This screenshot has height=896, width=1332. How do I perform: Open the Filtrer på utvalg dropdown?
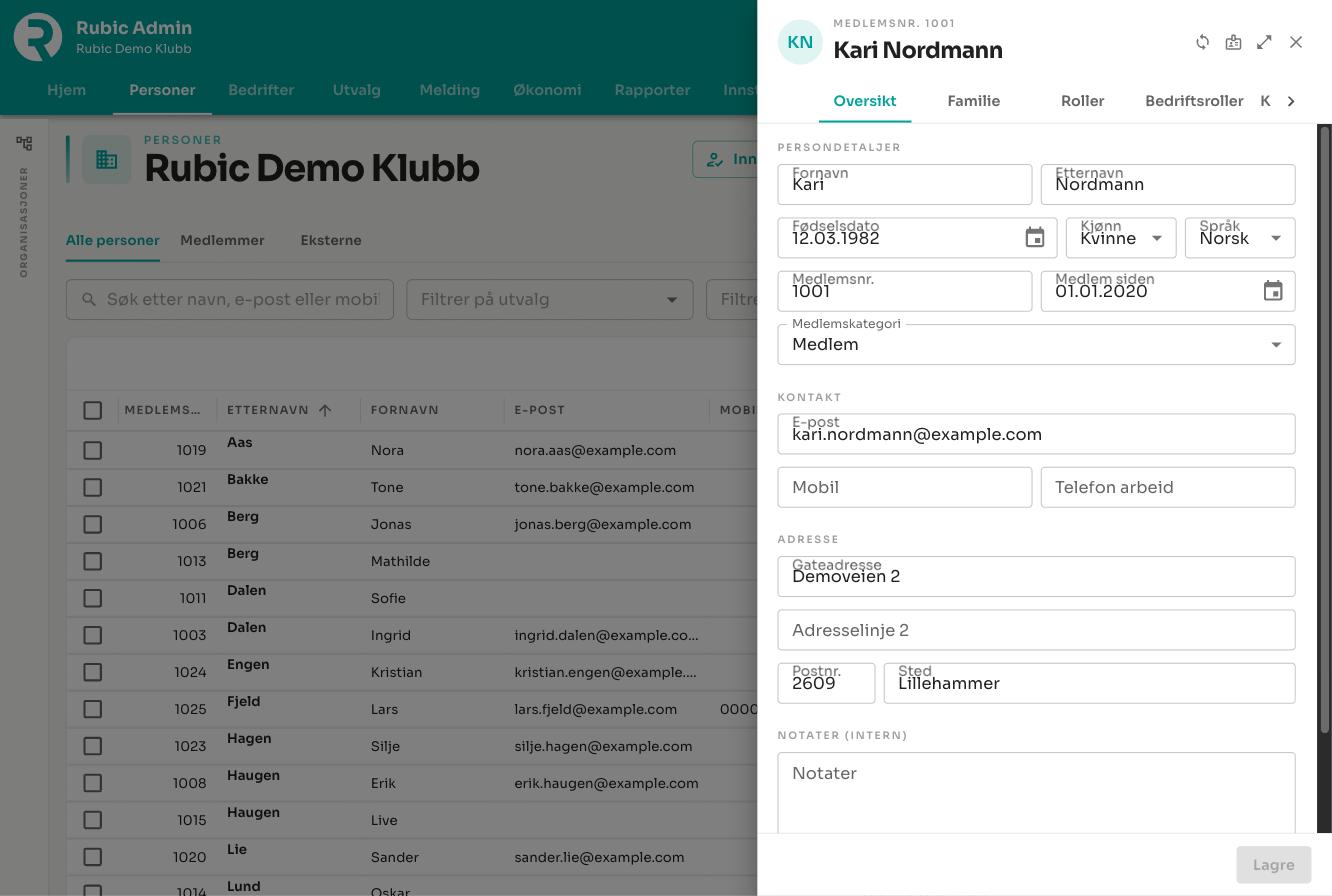pos(550,299)
